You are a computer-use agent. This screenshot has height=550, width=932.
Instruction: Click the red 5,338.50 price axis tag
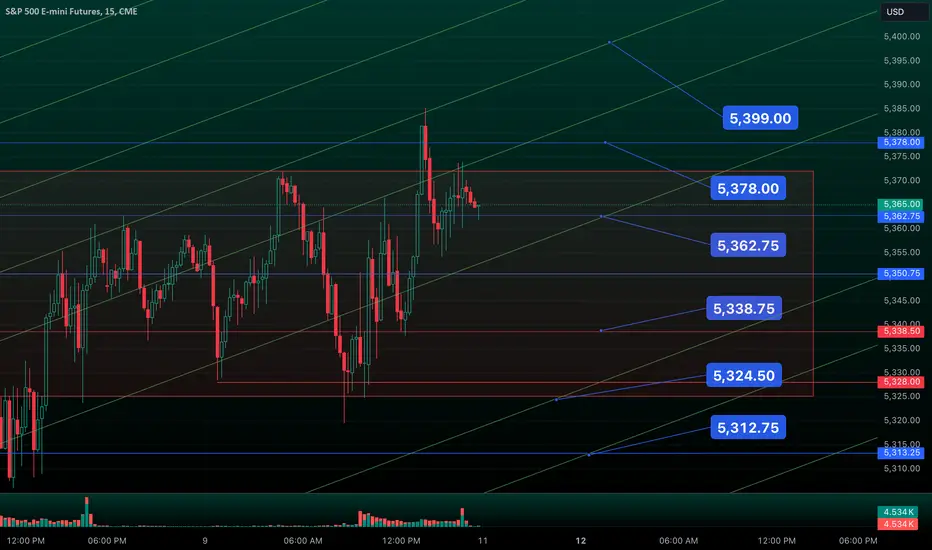[x=901, y=331]
